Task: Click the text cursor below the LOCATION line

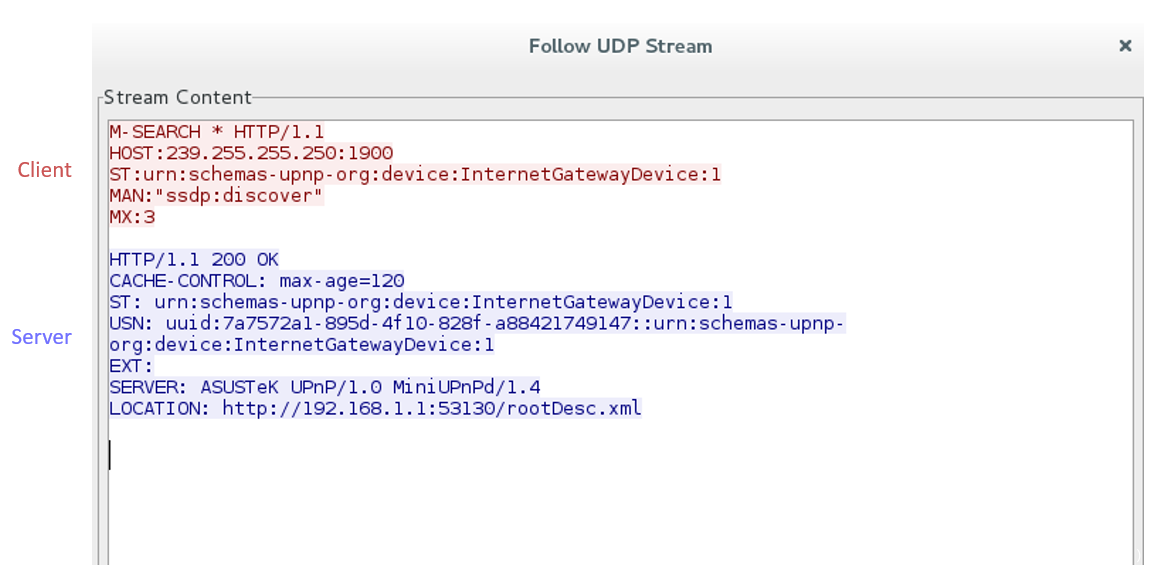Action: click(x=110, y=455)
